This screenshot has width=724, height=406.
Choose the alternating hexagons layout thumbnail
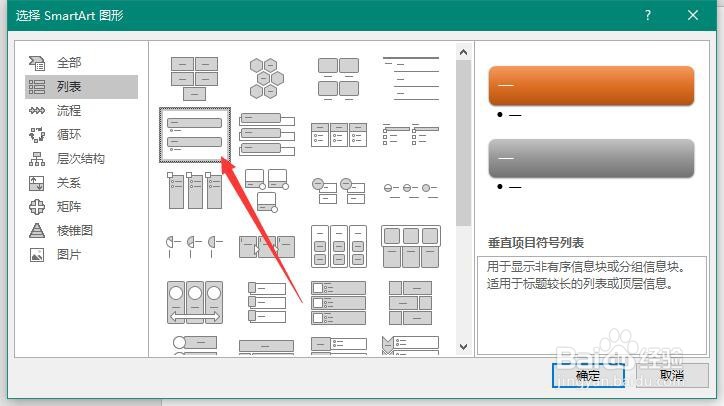(266, 79)
